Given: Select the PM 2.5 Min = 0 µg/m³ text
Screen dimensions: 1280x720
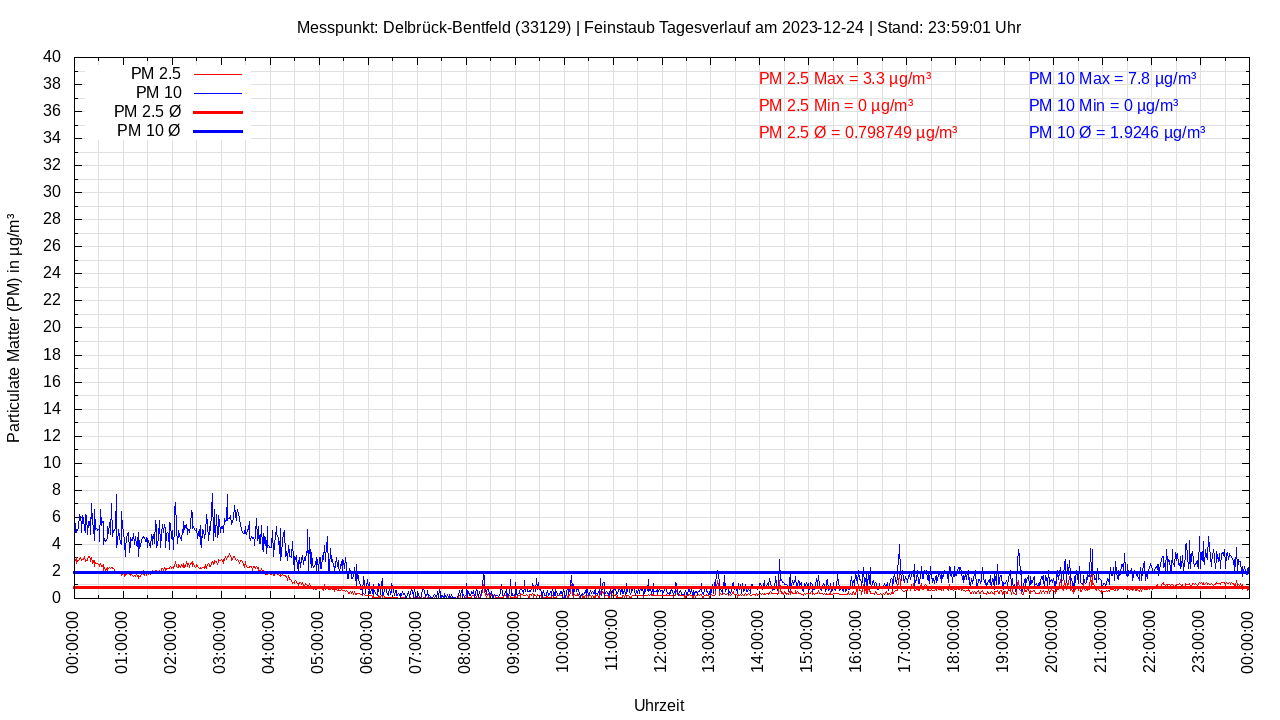Looking at the screenshot, I should point(835,105).
